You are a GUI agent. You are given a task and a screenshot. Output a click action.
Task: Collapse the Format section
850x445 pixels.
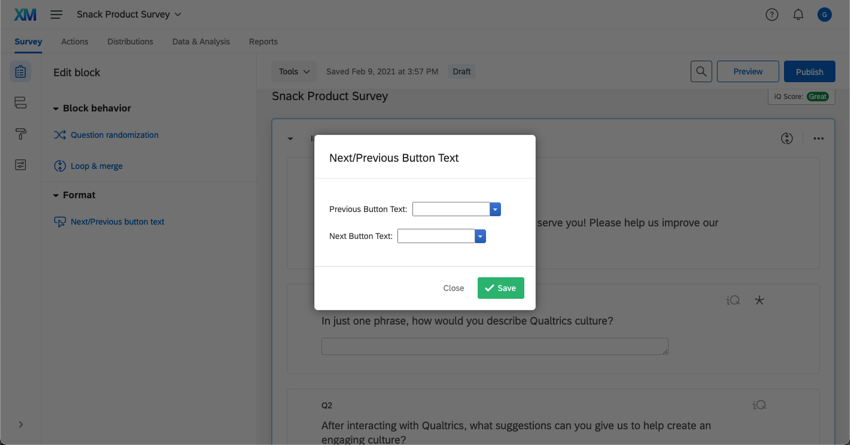point(55,195)
